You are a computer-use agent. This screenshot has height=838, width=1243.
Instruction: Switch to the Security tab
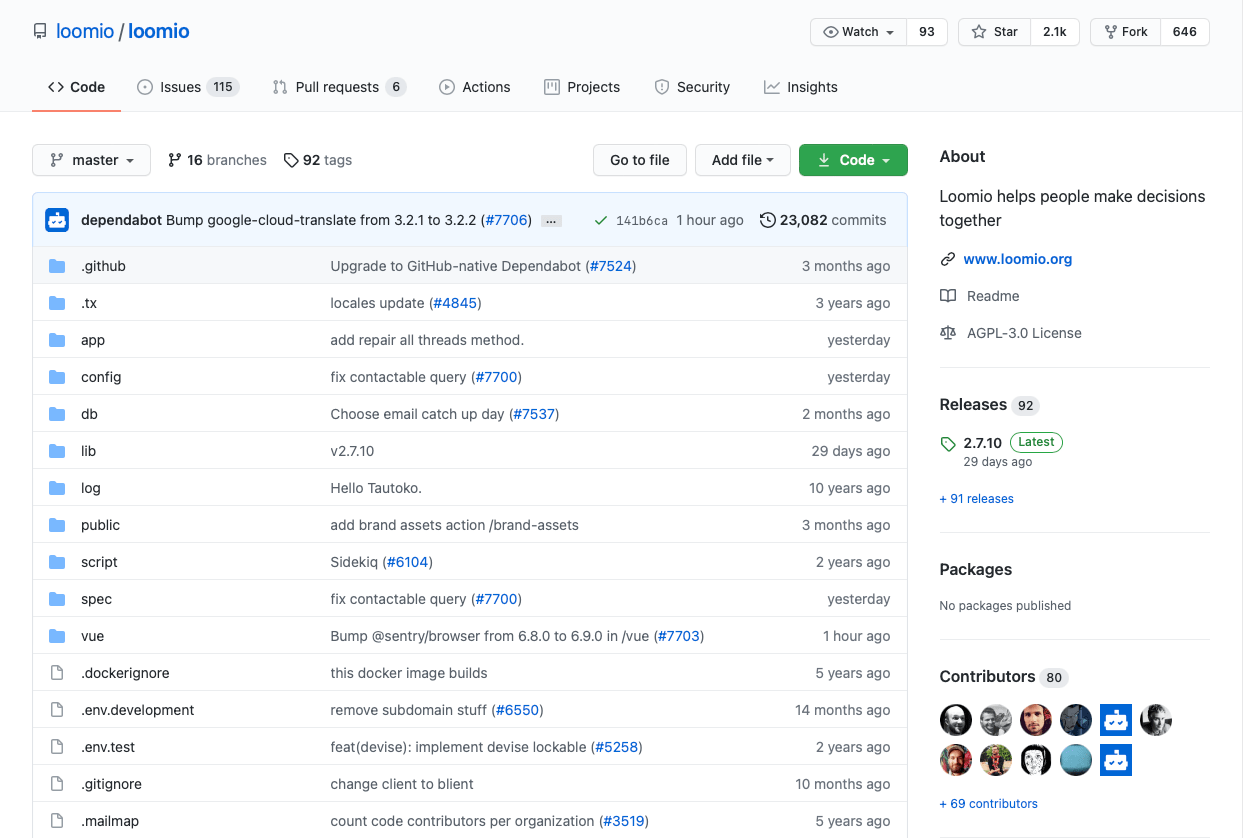(692, 87)
